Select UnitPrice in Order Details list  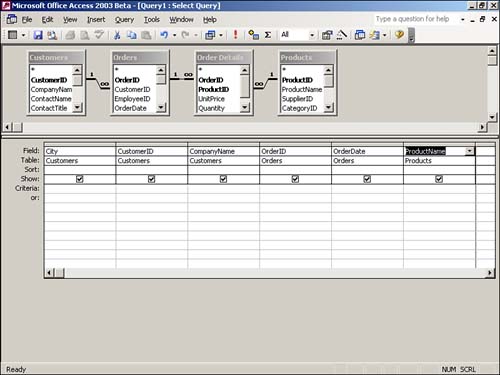point(211,99)
